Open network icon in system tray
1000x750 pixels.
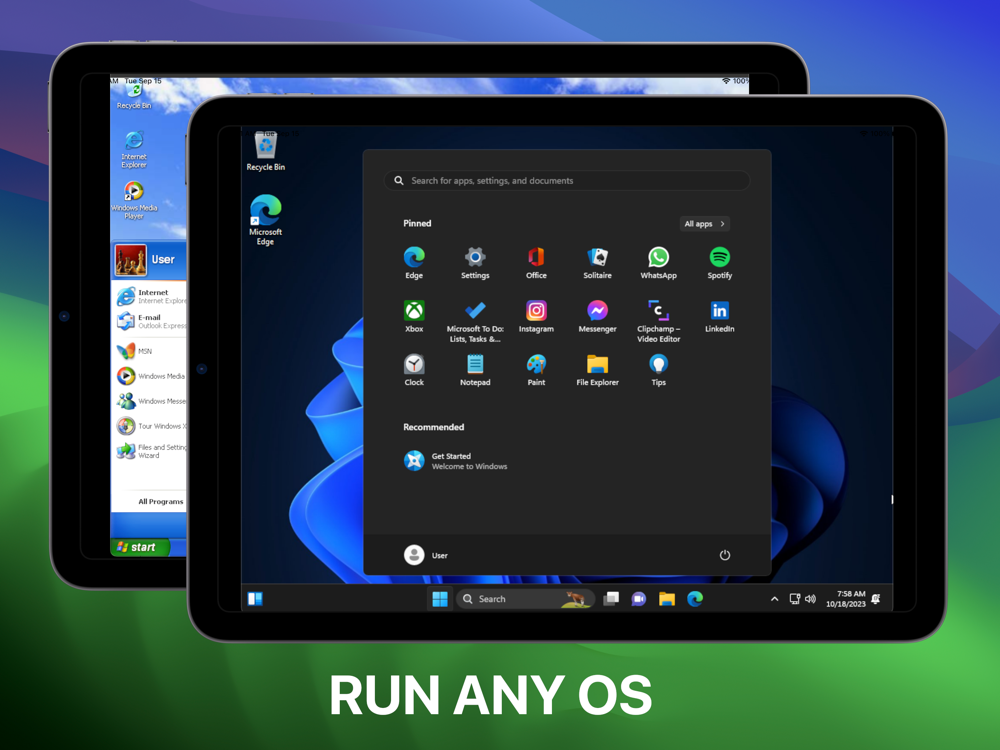[795, 599]
